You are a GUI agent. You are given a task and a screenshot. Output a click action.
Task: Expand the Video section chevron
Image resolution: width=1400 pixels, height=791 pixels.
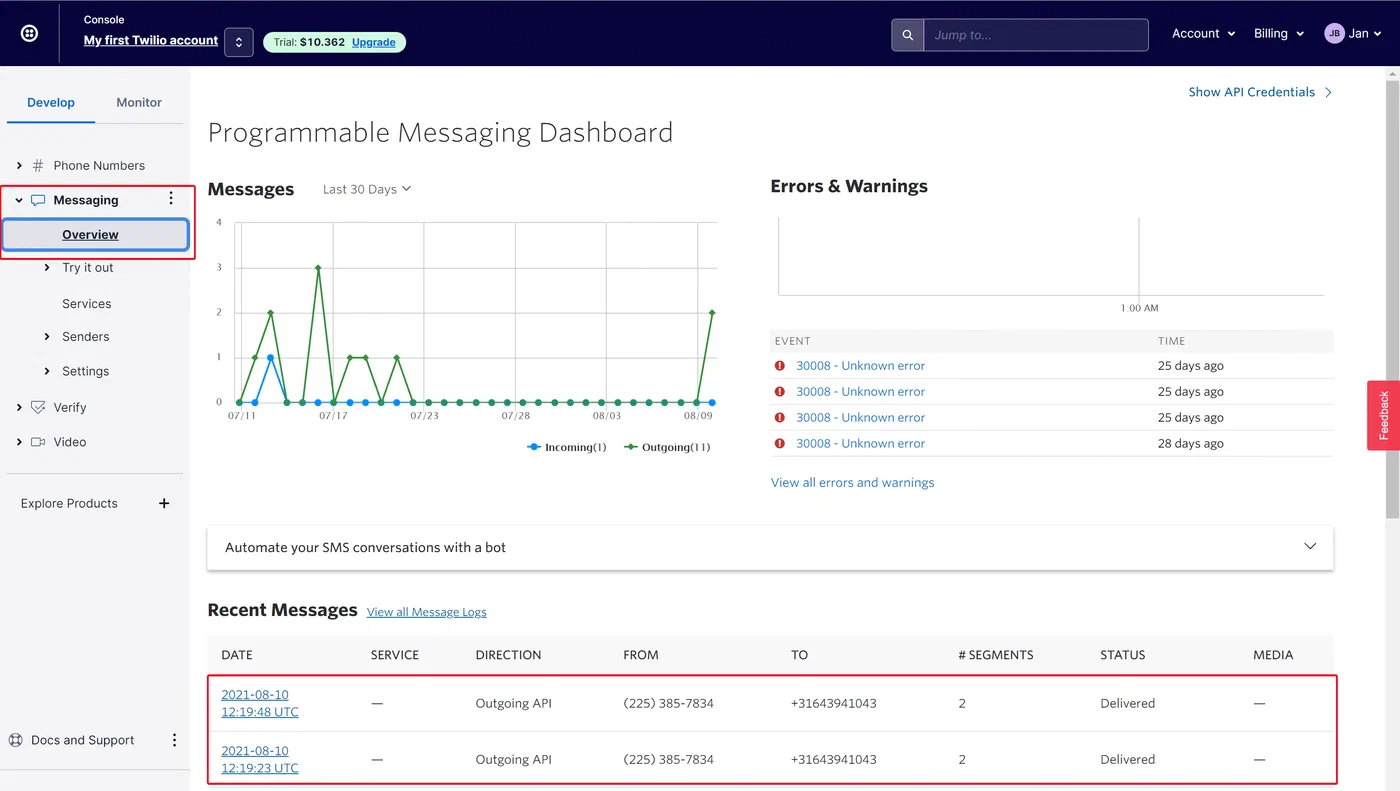pos(19,441)
